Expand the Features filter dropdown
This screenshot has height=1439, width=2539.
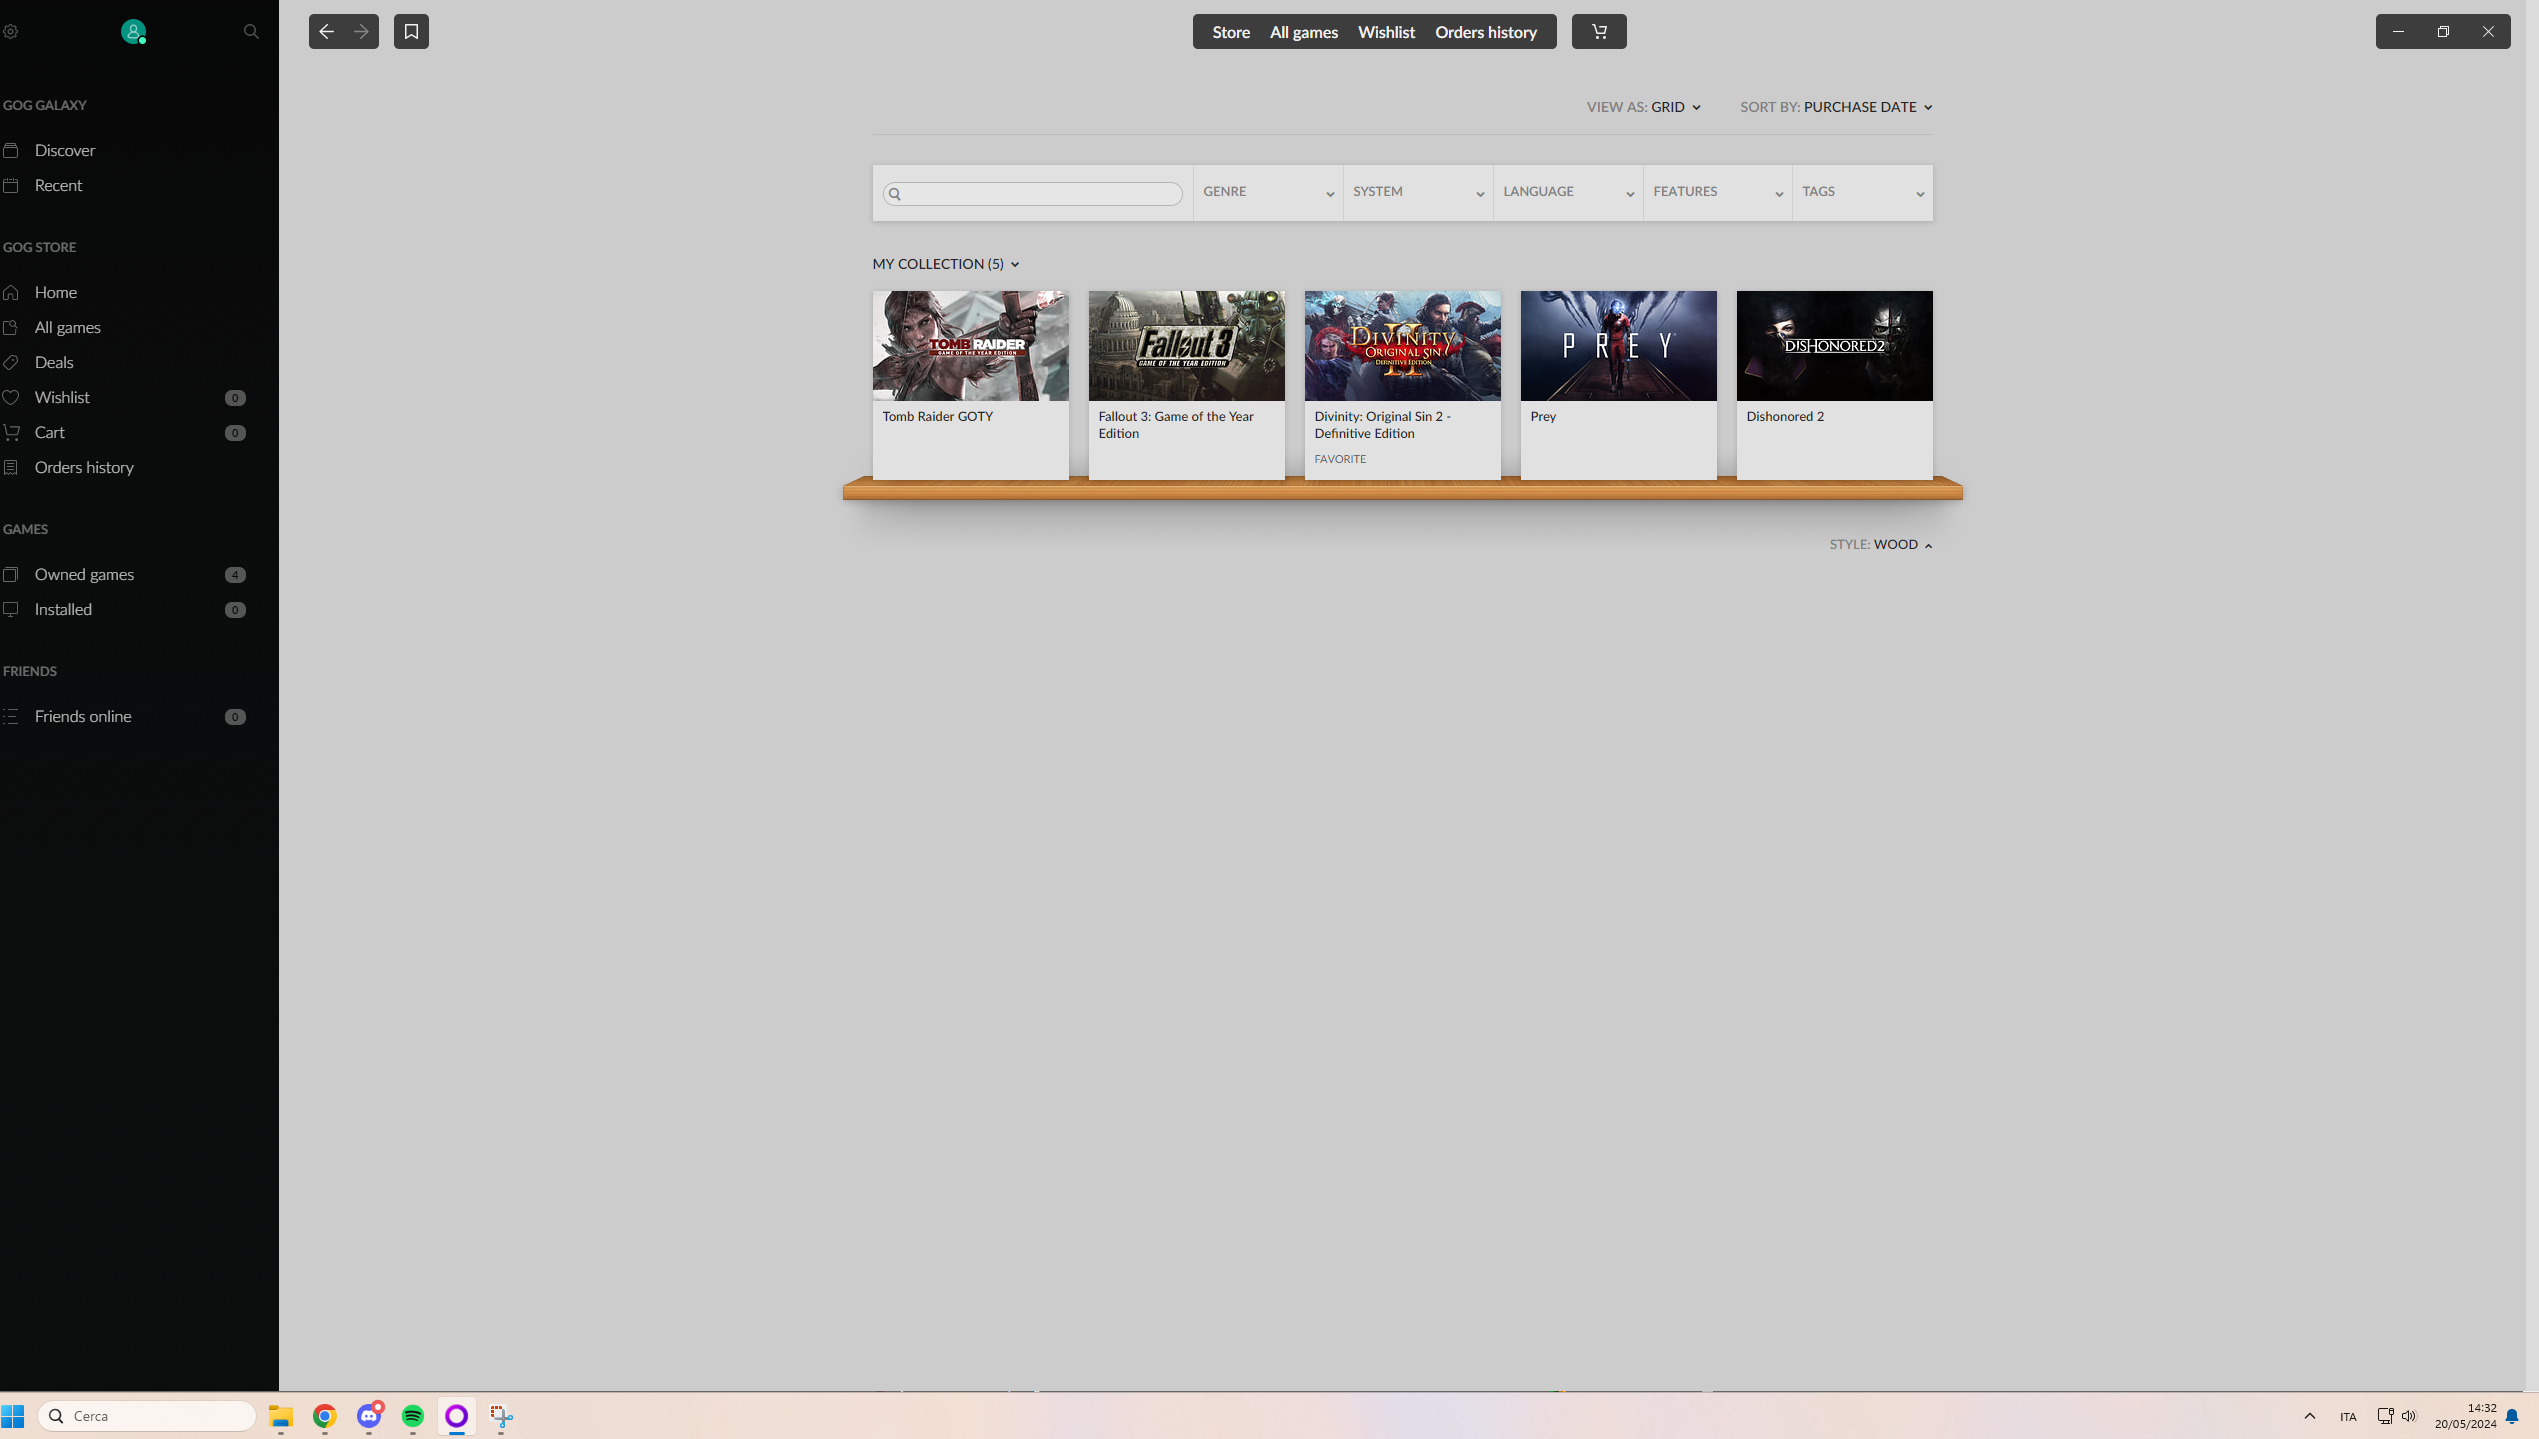click(x=1718, y=193)
